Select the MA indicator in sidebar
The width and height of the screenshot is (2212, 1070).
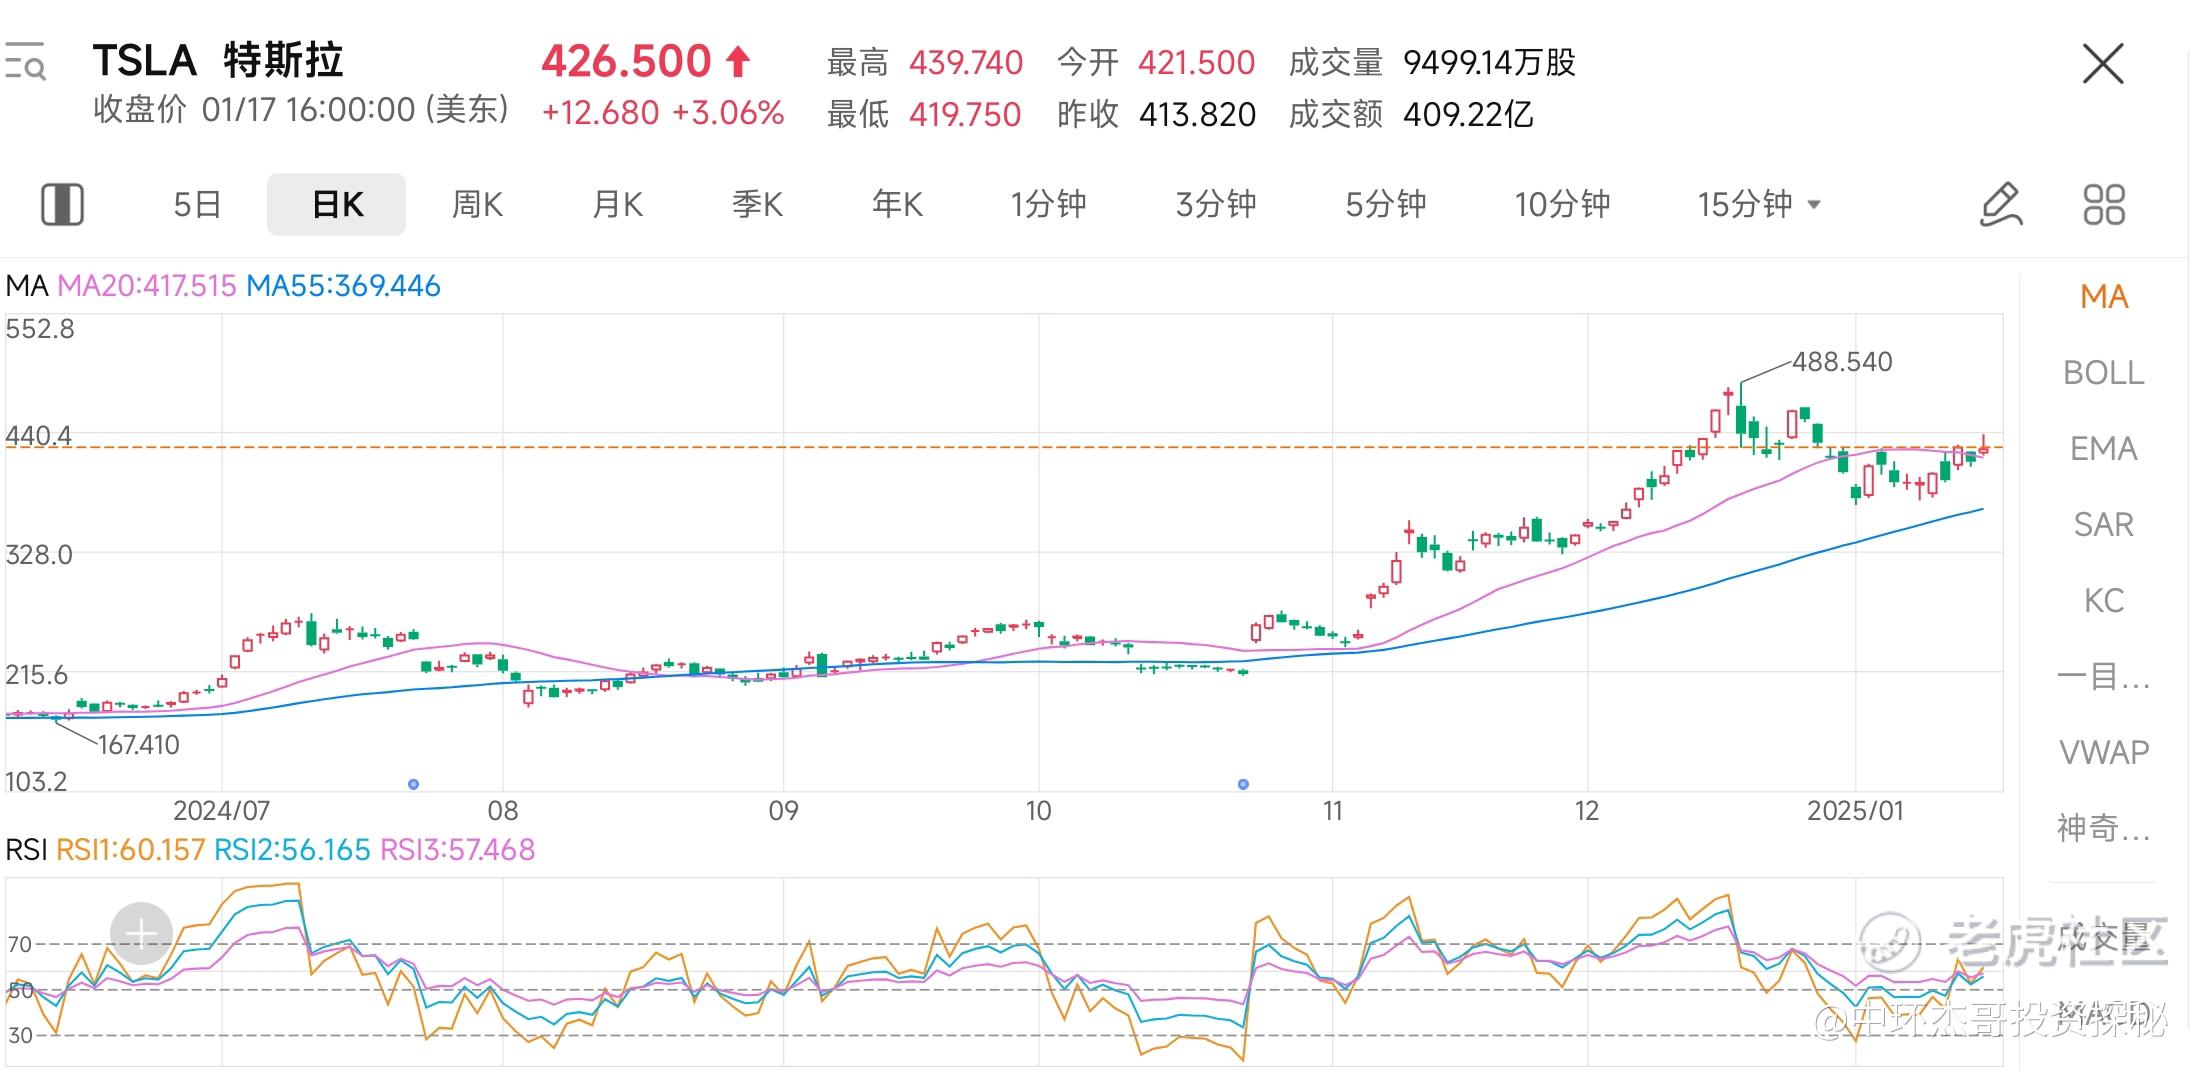(x=2104, y=296)
